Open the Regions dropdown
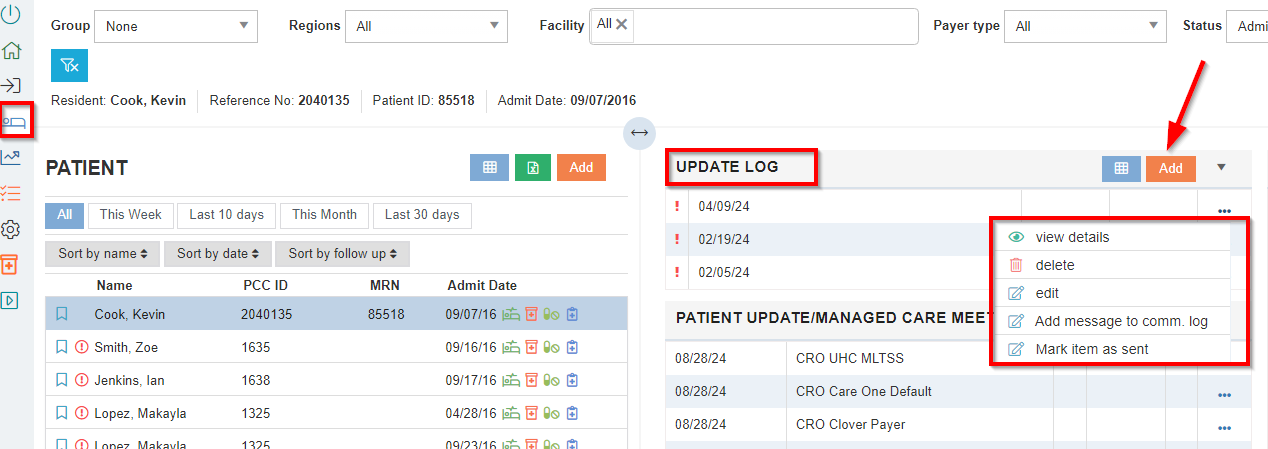Viewport: 1268px width, 449px height. pyautogui.click(x=427, y=26)
